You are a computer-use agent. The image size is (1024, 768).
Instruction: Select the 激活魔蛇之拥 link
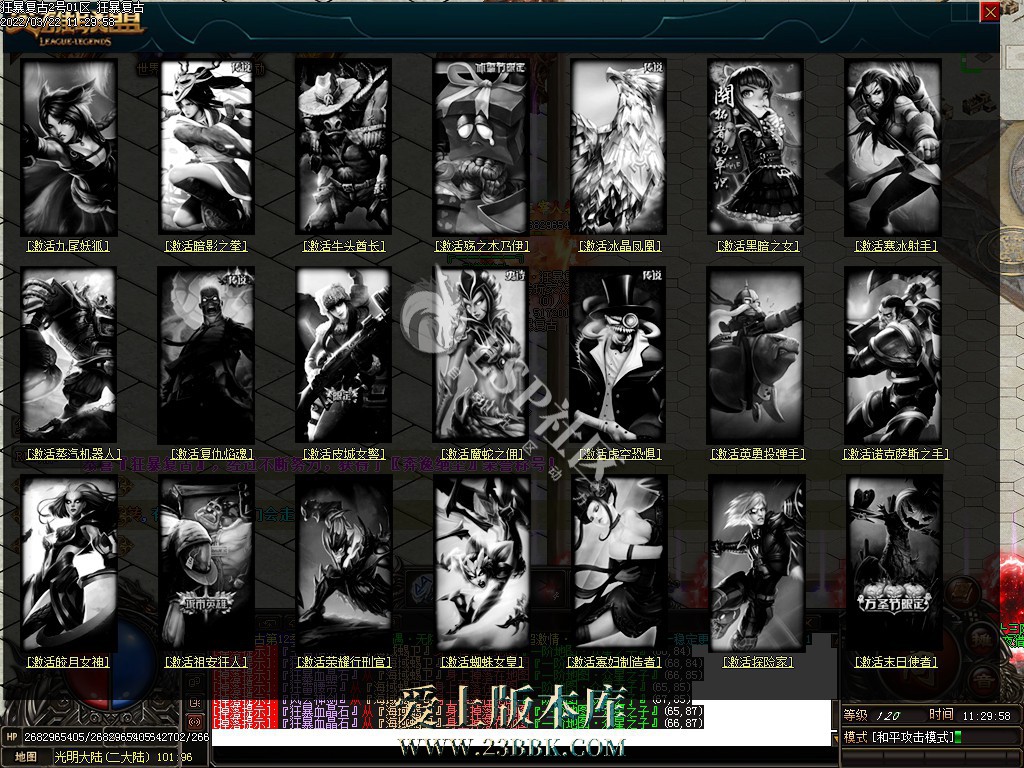pos(482,454)
